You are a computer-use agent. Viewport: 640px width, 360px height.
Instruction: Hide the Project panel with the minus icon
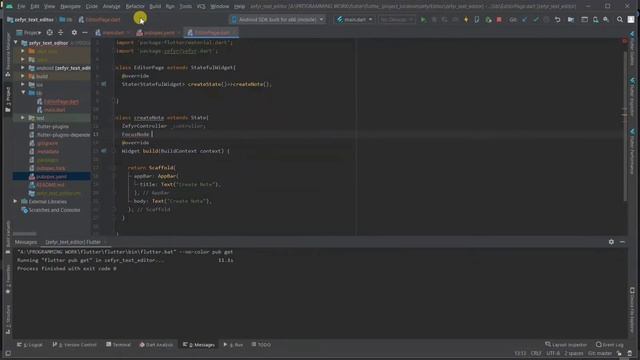coord(85,32)
